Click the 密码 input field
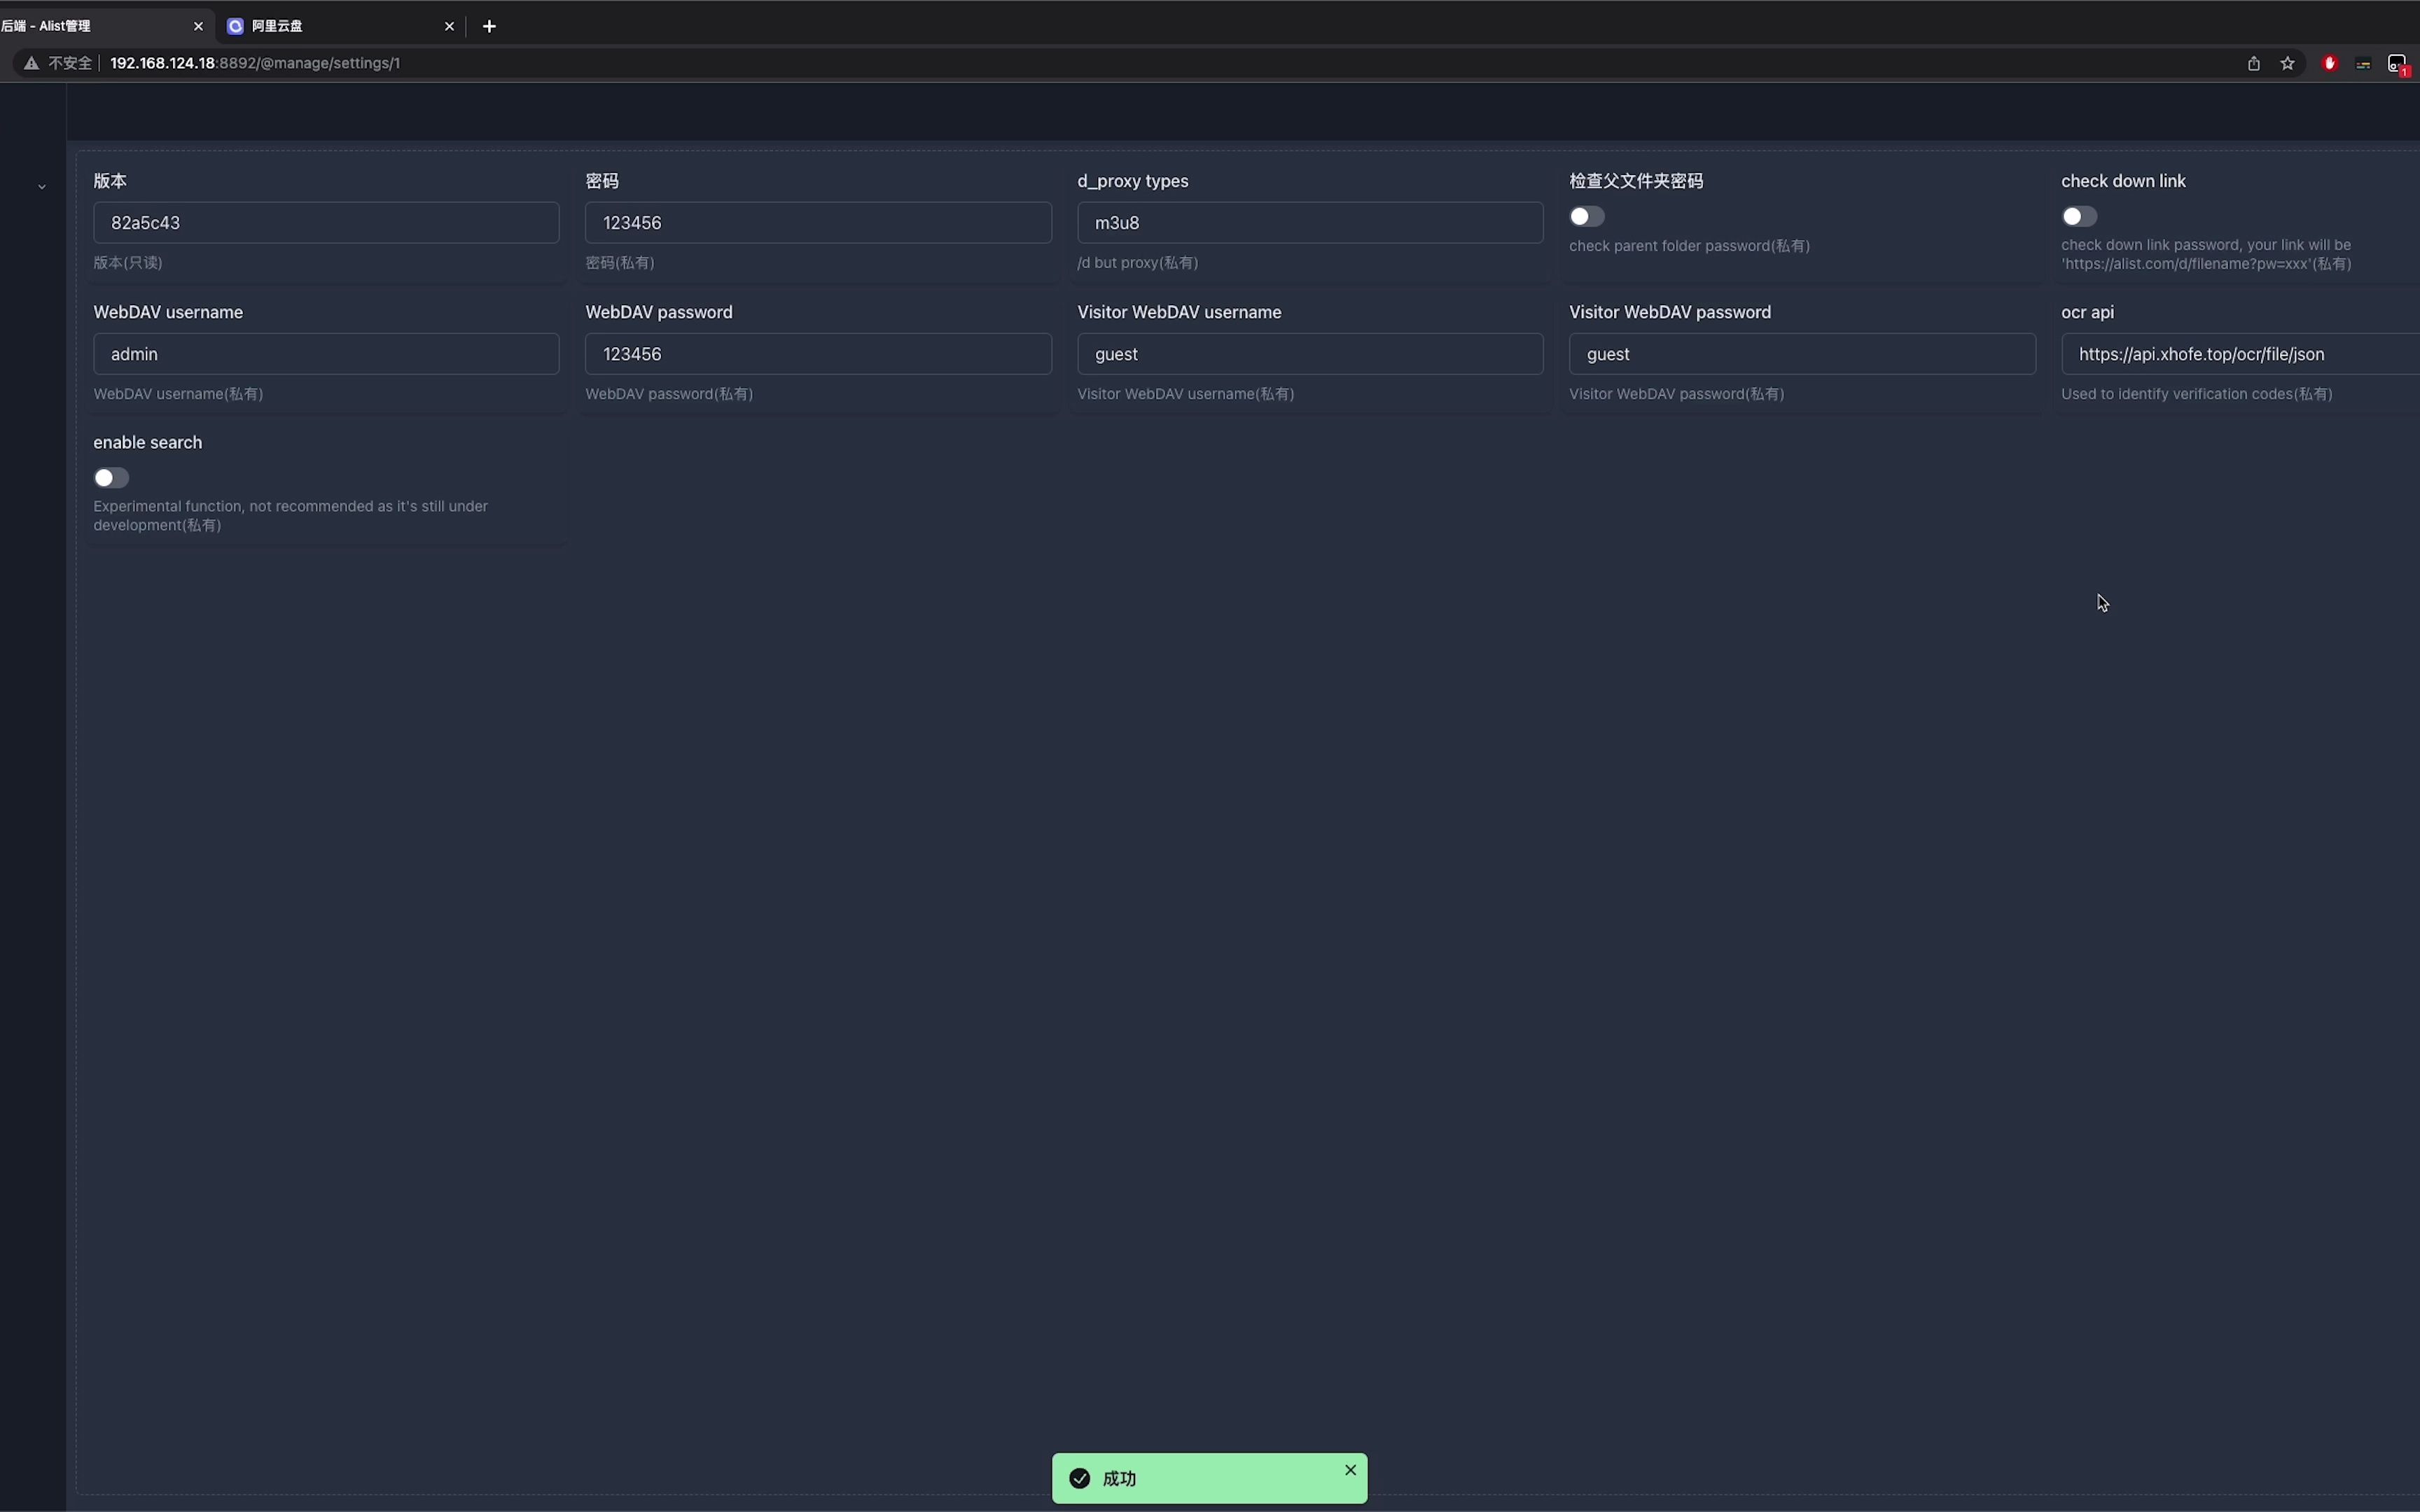 [818, 222]
